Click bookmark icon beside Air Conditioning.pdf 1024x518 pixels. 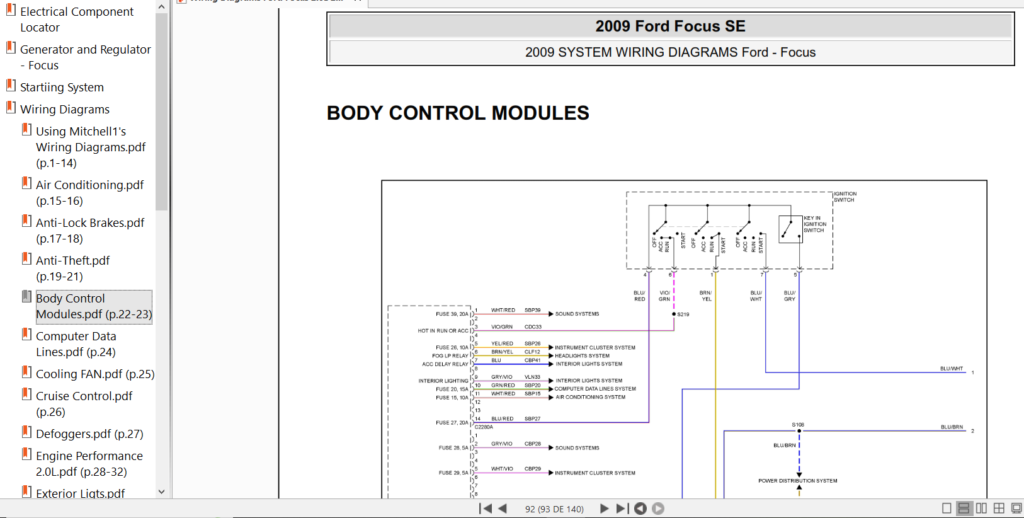coord(26,184)
